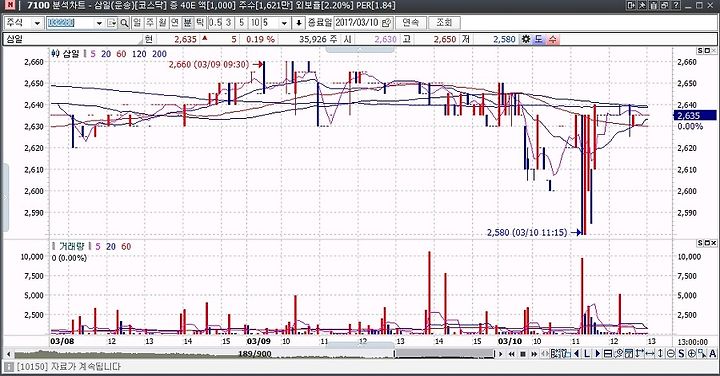Click the 20 moving average legend
Image resolution: width=720 pixels, height=376 pixels.
[x=106, y=54]
